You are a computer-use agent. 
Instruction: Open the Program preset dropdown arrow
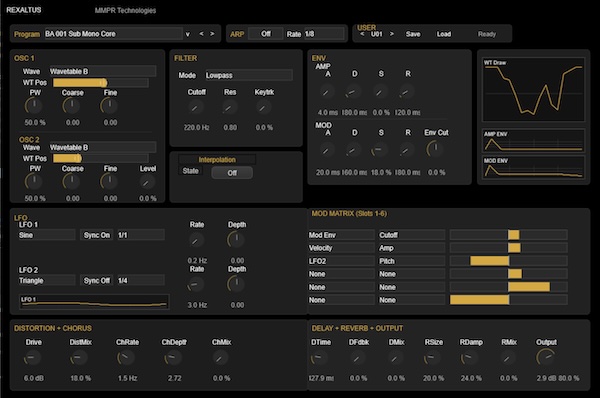pos(188,34)
